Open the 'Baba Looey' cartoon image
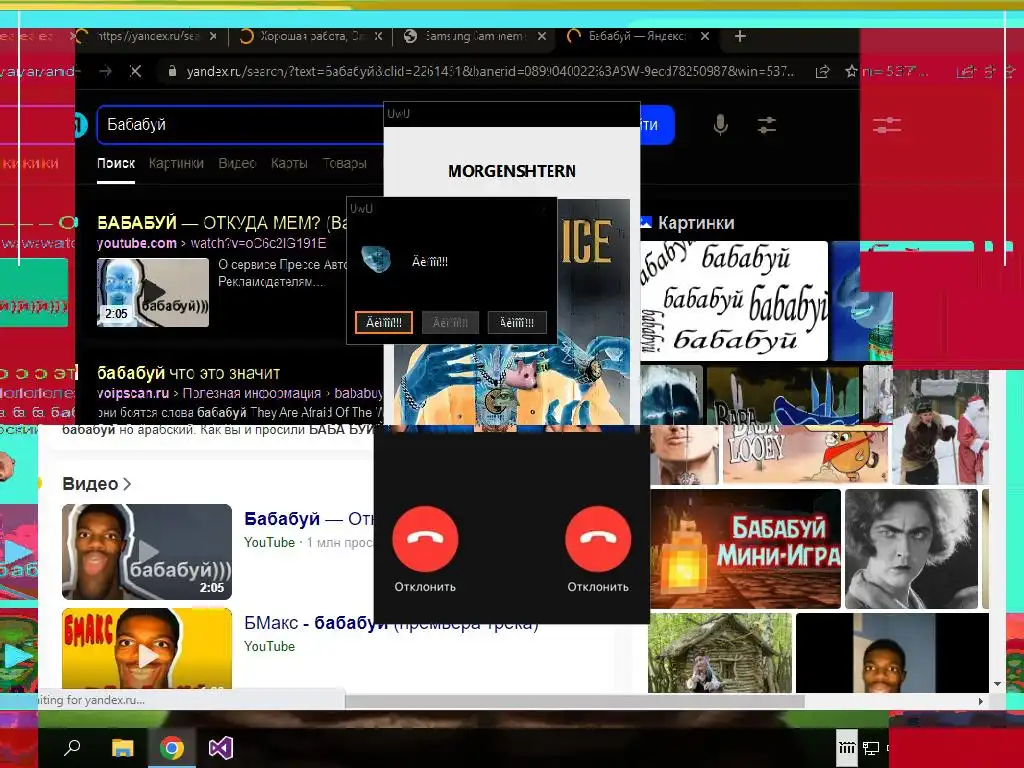Image resolution: width=1024 pixels, height=768 pixels. tap(805, 453)
